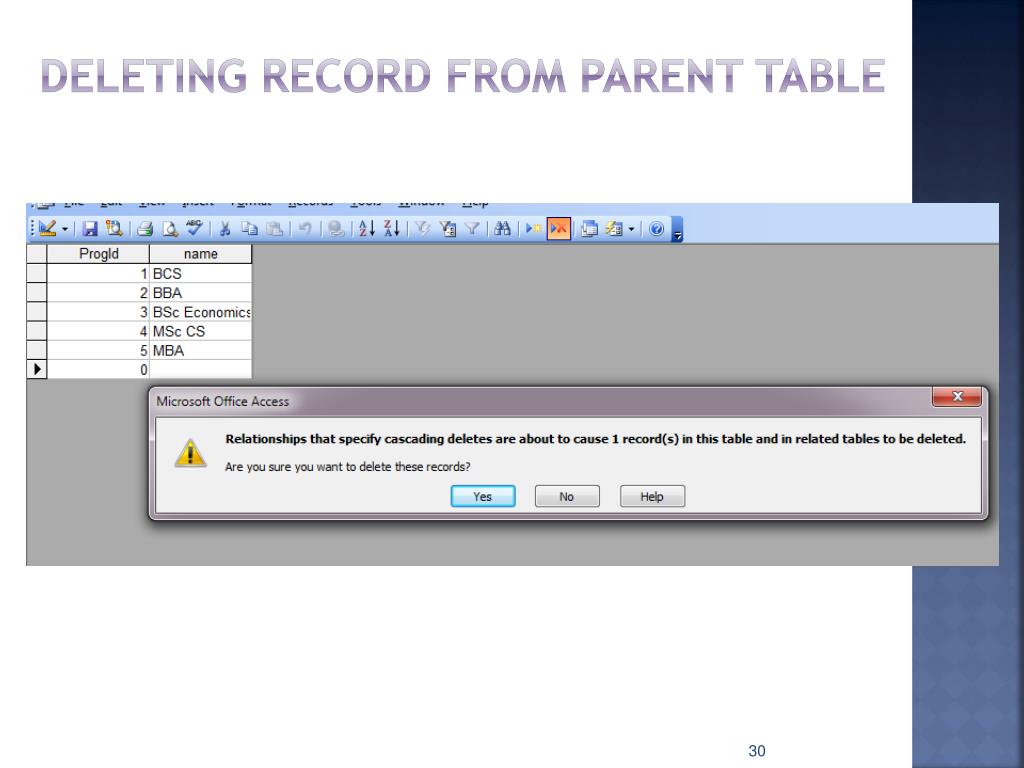The width and height of the screenshot is (1024, 768).
Task: Run the Spelling check icon
Action: point(194,228)
